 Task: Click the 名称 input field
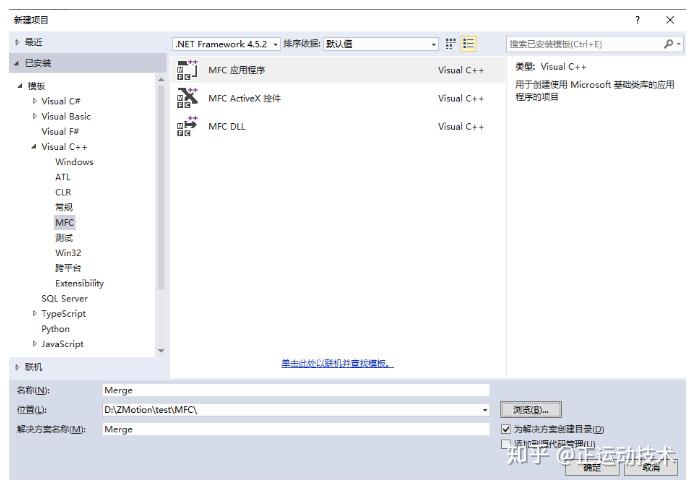296,390
